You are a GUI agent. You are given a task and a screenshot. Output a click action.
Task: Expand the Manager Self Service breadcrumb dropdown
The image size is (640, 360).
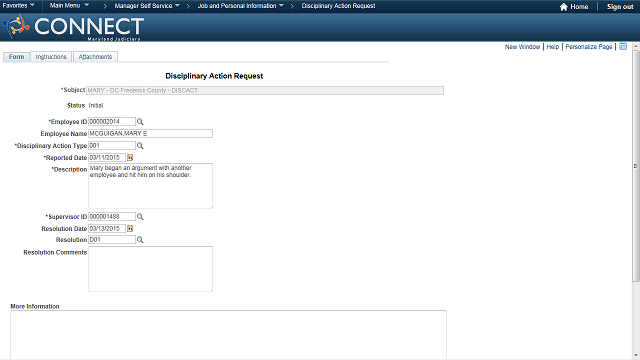147,6
